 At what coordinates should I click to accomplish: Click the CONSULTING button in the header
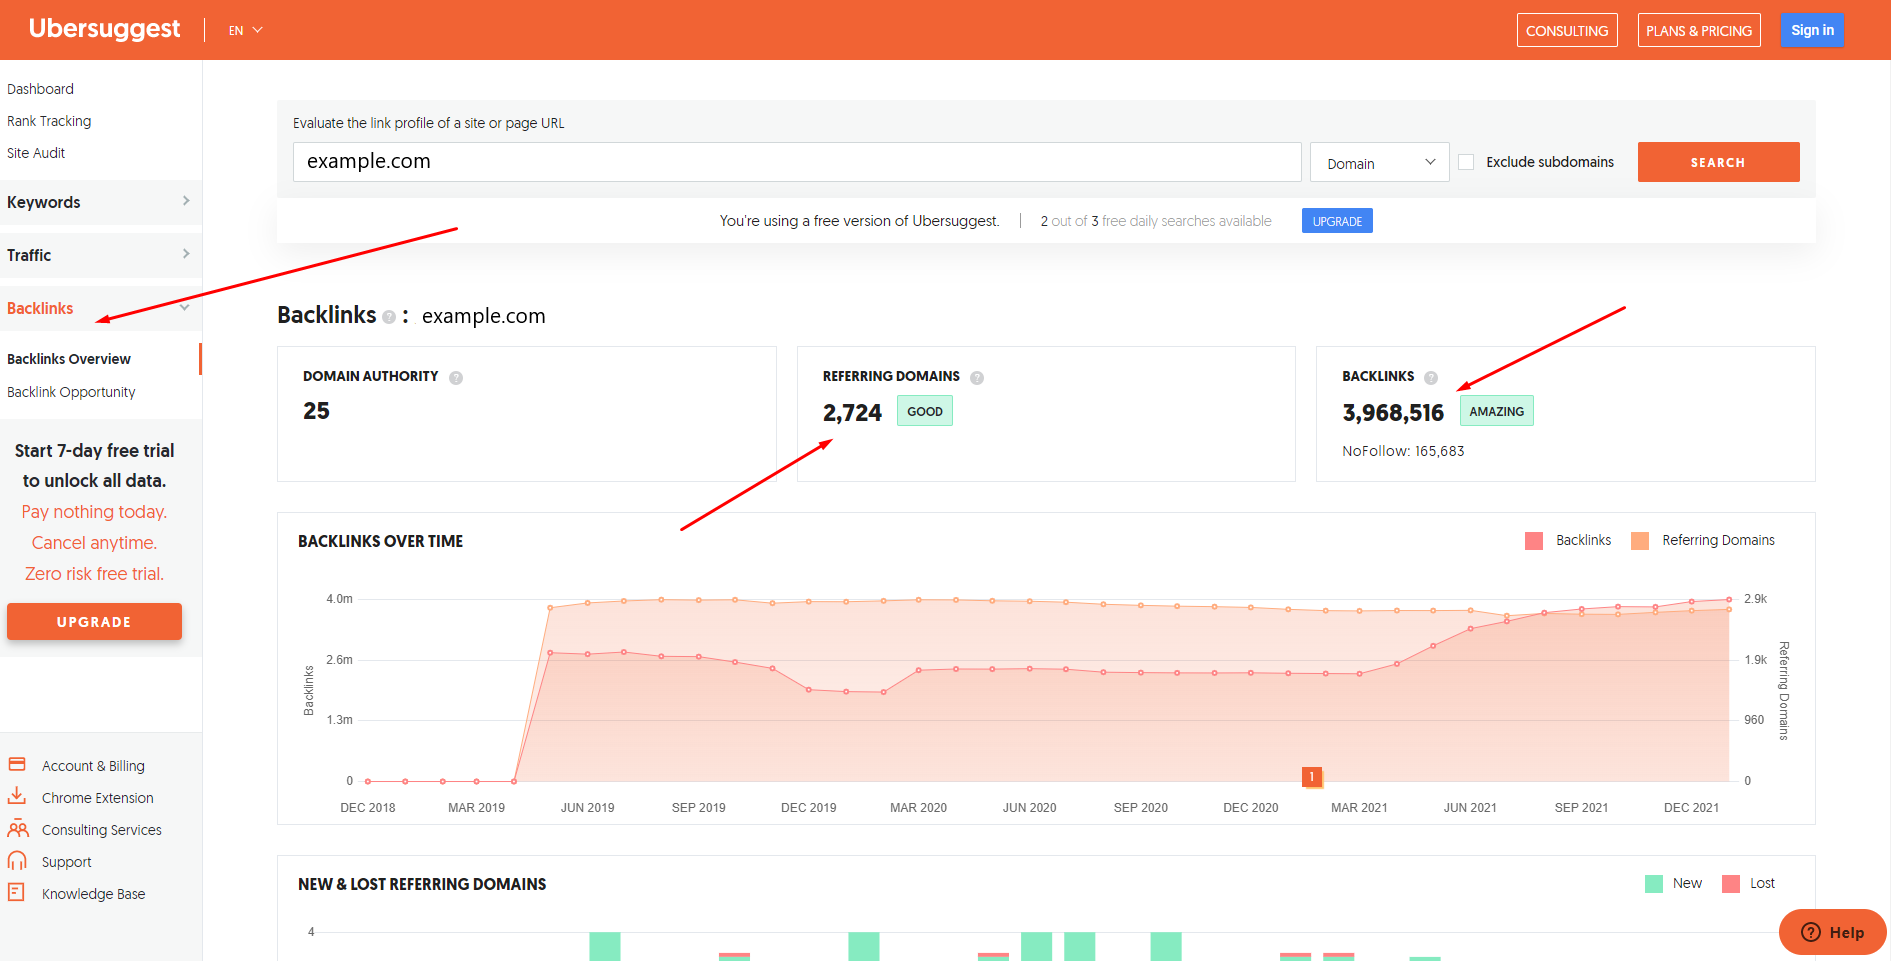click(x=1567, y=30)
